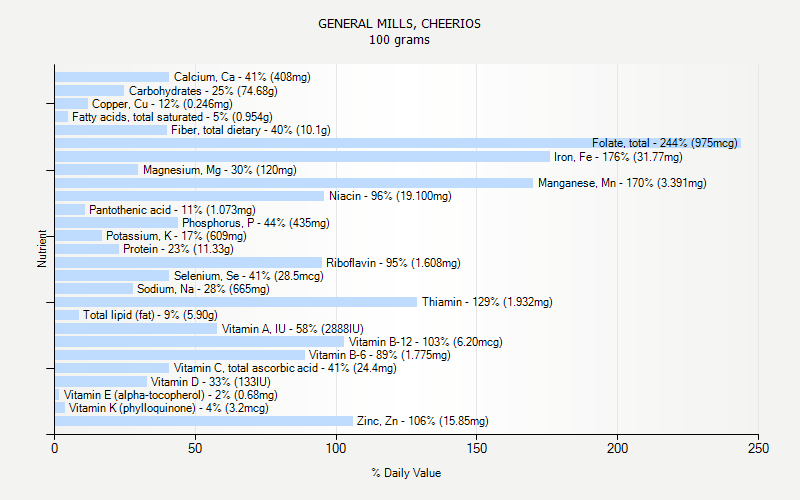Select the Fiber, total dietary - 40% label
800x500 pixels.
tap(251, 130)
